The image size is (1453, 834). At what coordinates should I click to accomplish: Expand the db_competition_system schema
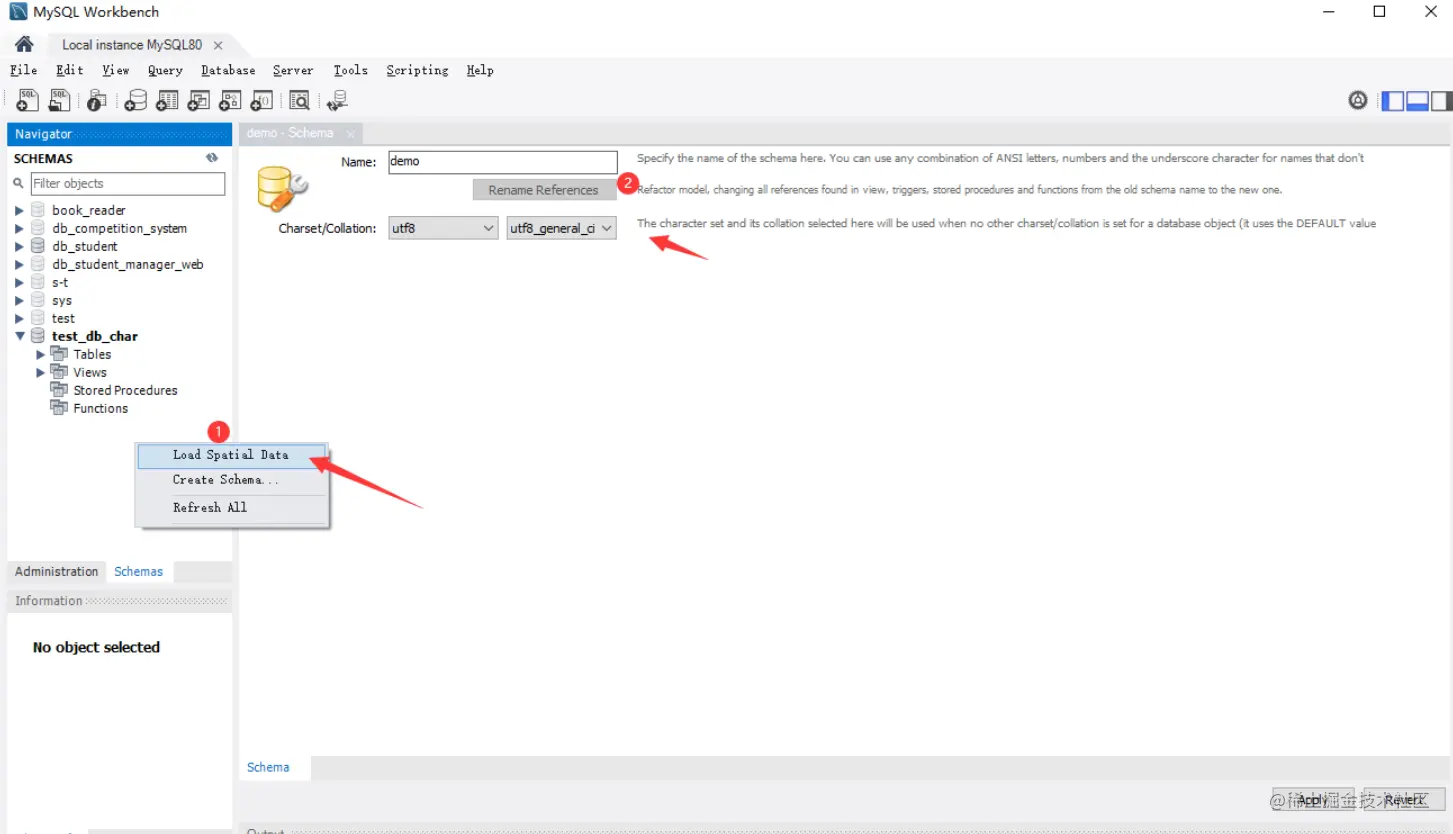pyautogui.click(x=19, y=228)
